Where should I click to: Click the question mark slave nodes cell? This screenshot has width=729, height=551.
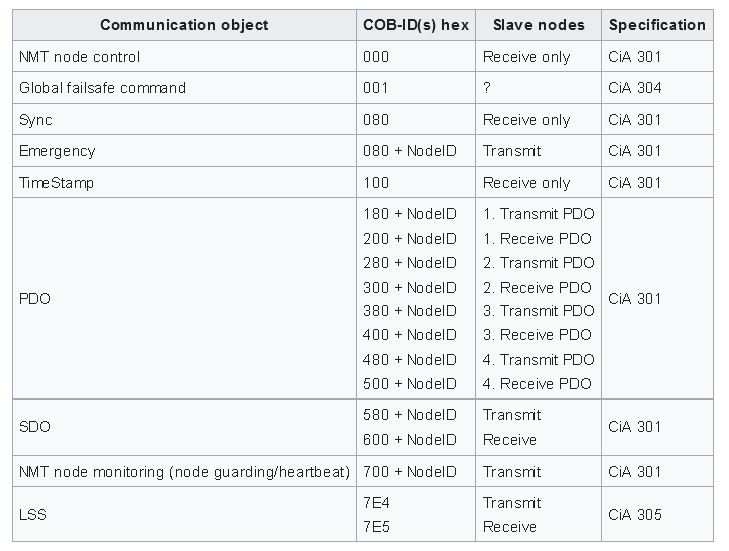(538, 88)
